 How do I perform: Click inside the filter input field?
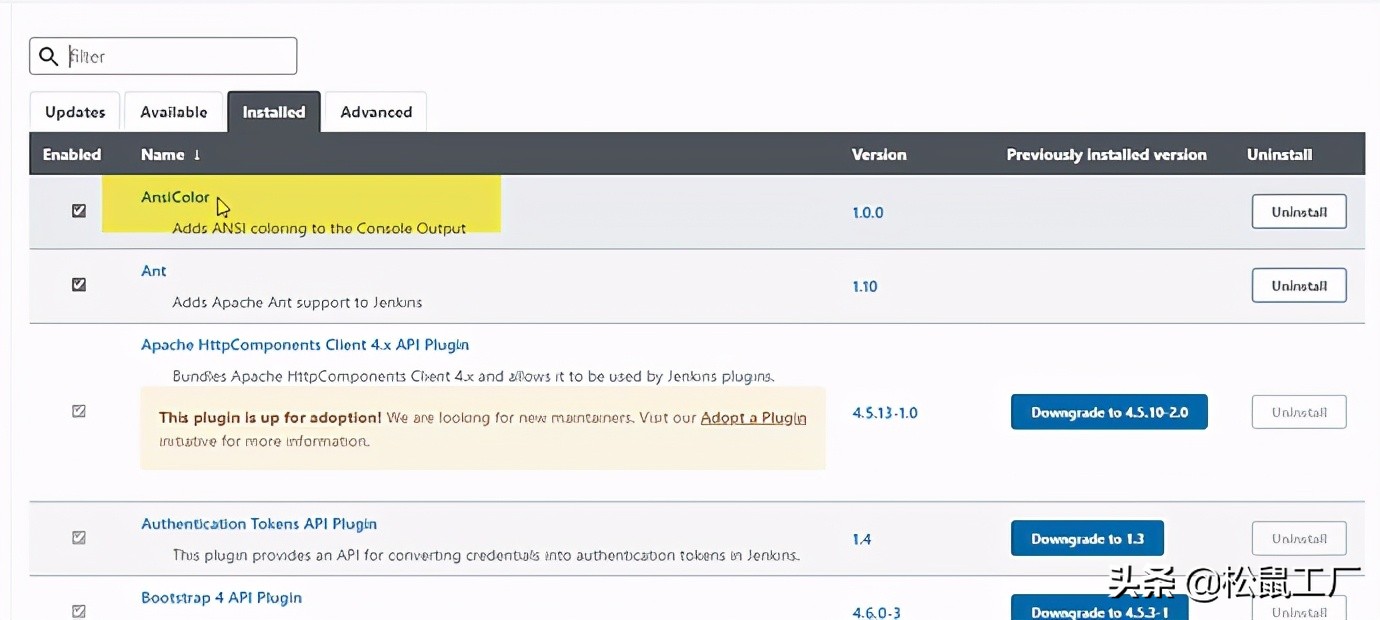pyautogui.click(x=170, y=55)
